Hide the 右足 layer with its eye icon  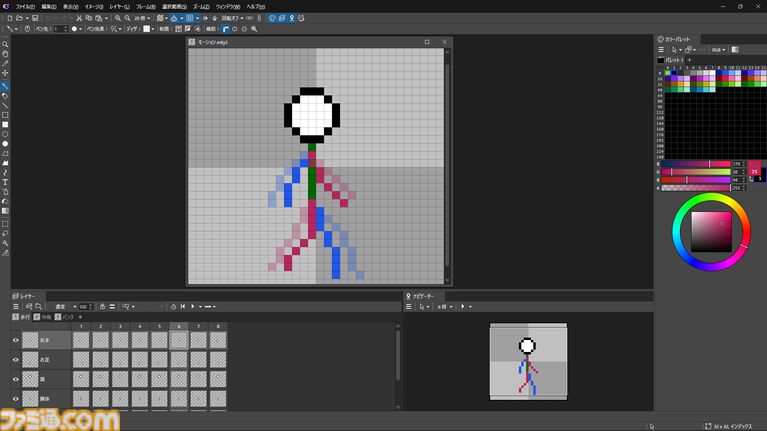(16, 360)
